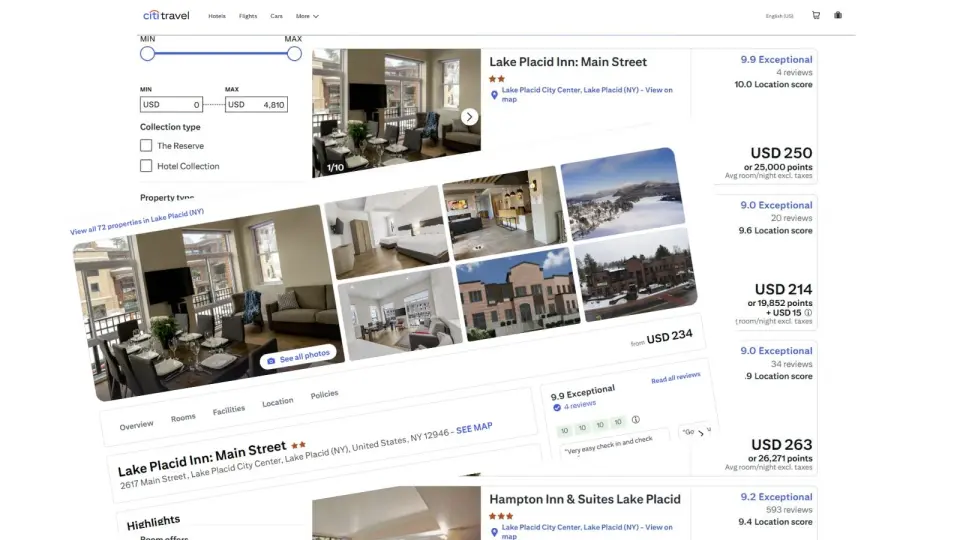Click Read all reviews link

[x=675, y=378]
